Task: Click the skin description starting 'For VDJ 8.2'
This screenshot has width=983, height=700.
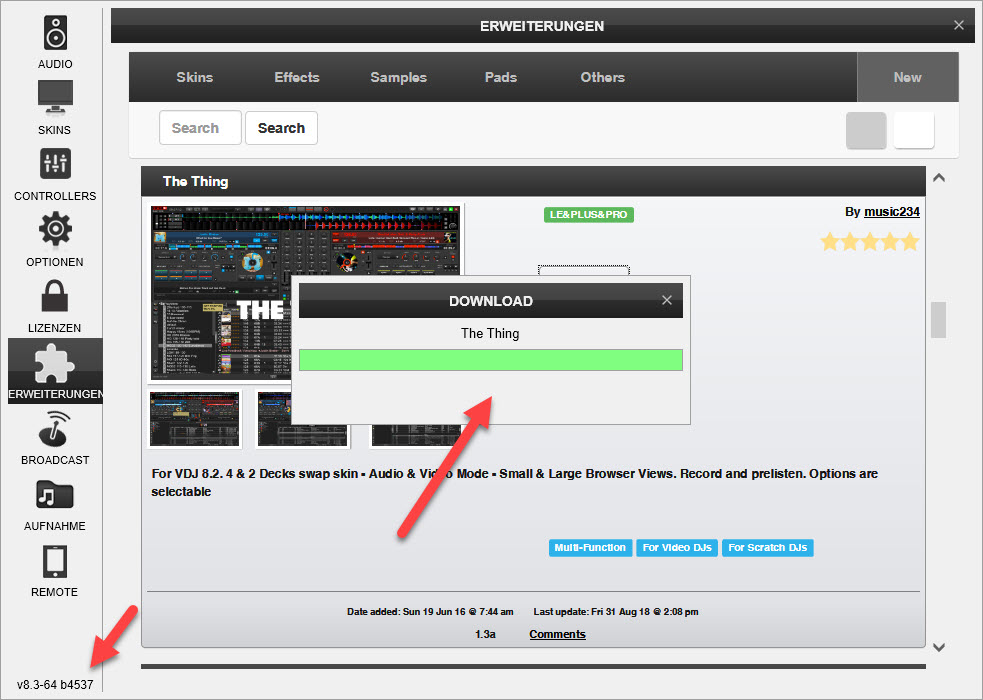Action: point(514,483)
